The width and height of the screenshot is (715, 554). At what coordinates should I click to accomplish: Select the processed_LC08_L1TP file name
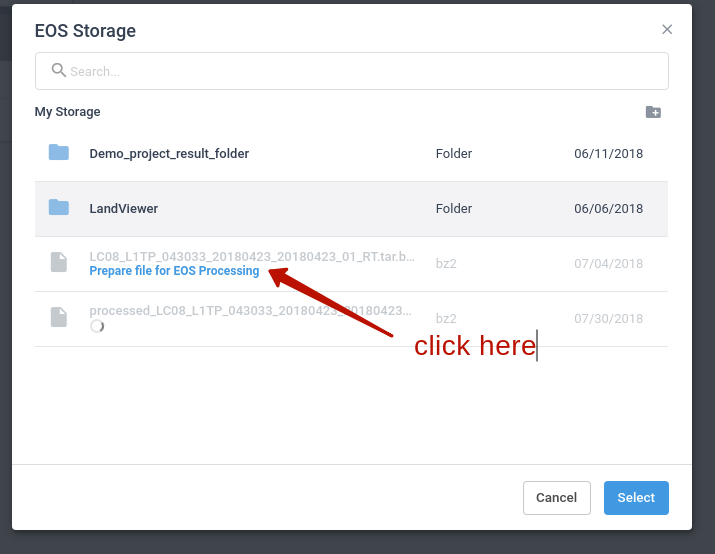pos(252,311)
